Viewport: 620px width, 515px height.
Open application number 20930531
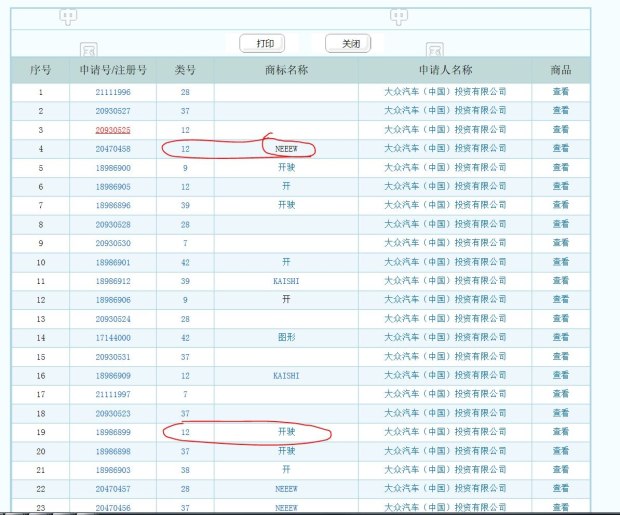(x=113, y=357)
